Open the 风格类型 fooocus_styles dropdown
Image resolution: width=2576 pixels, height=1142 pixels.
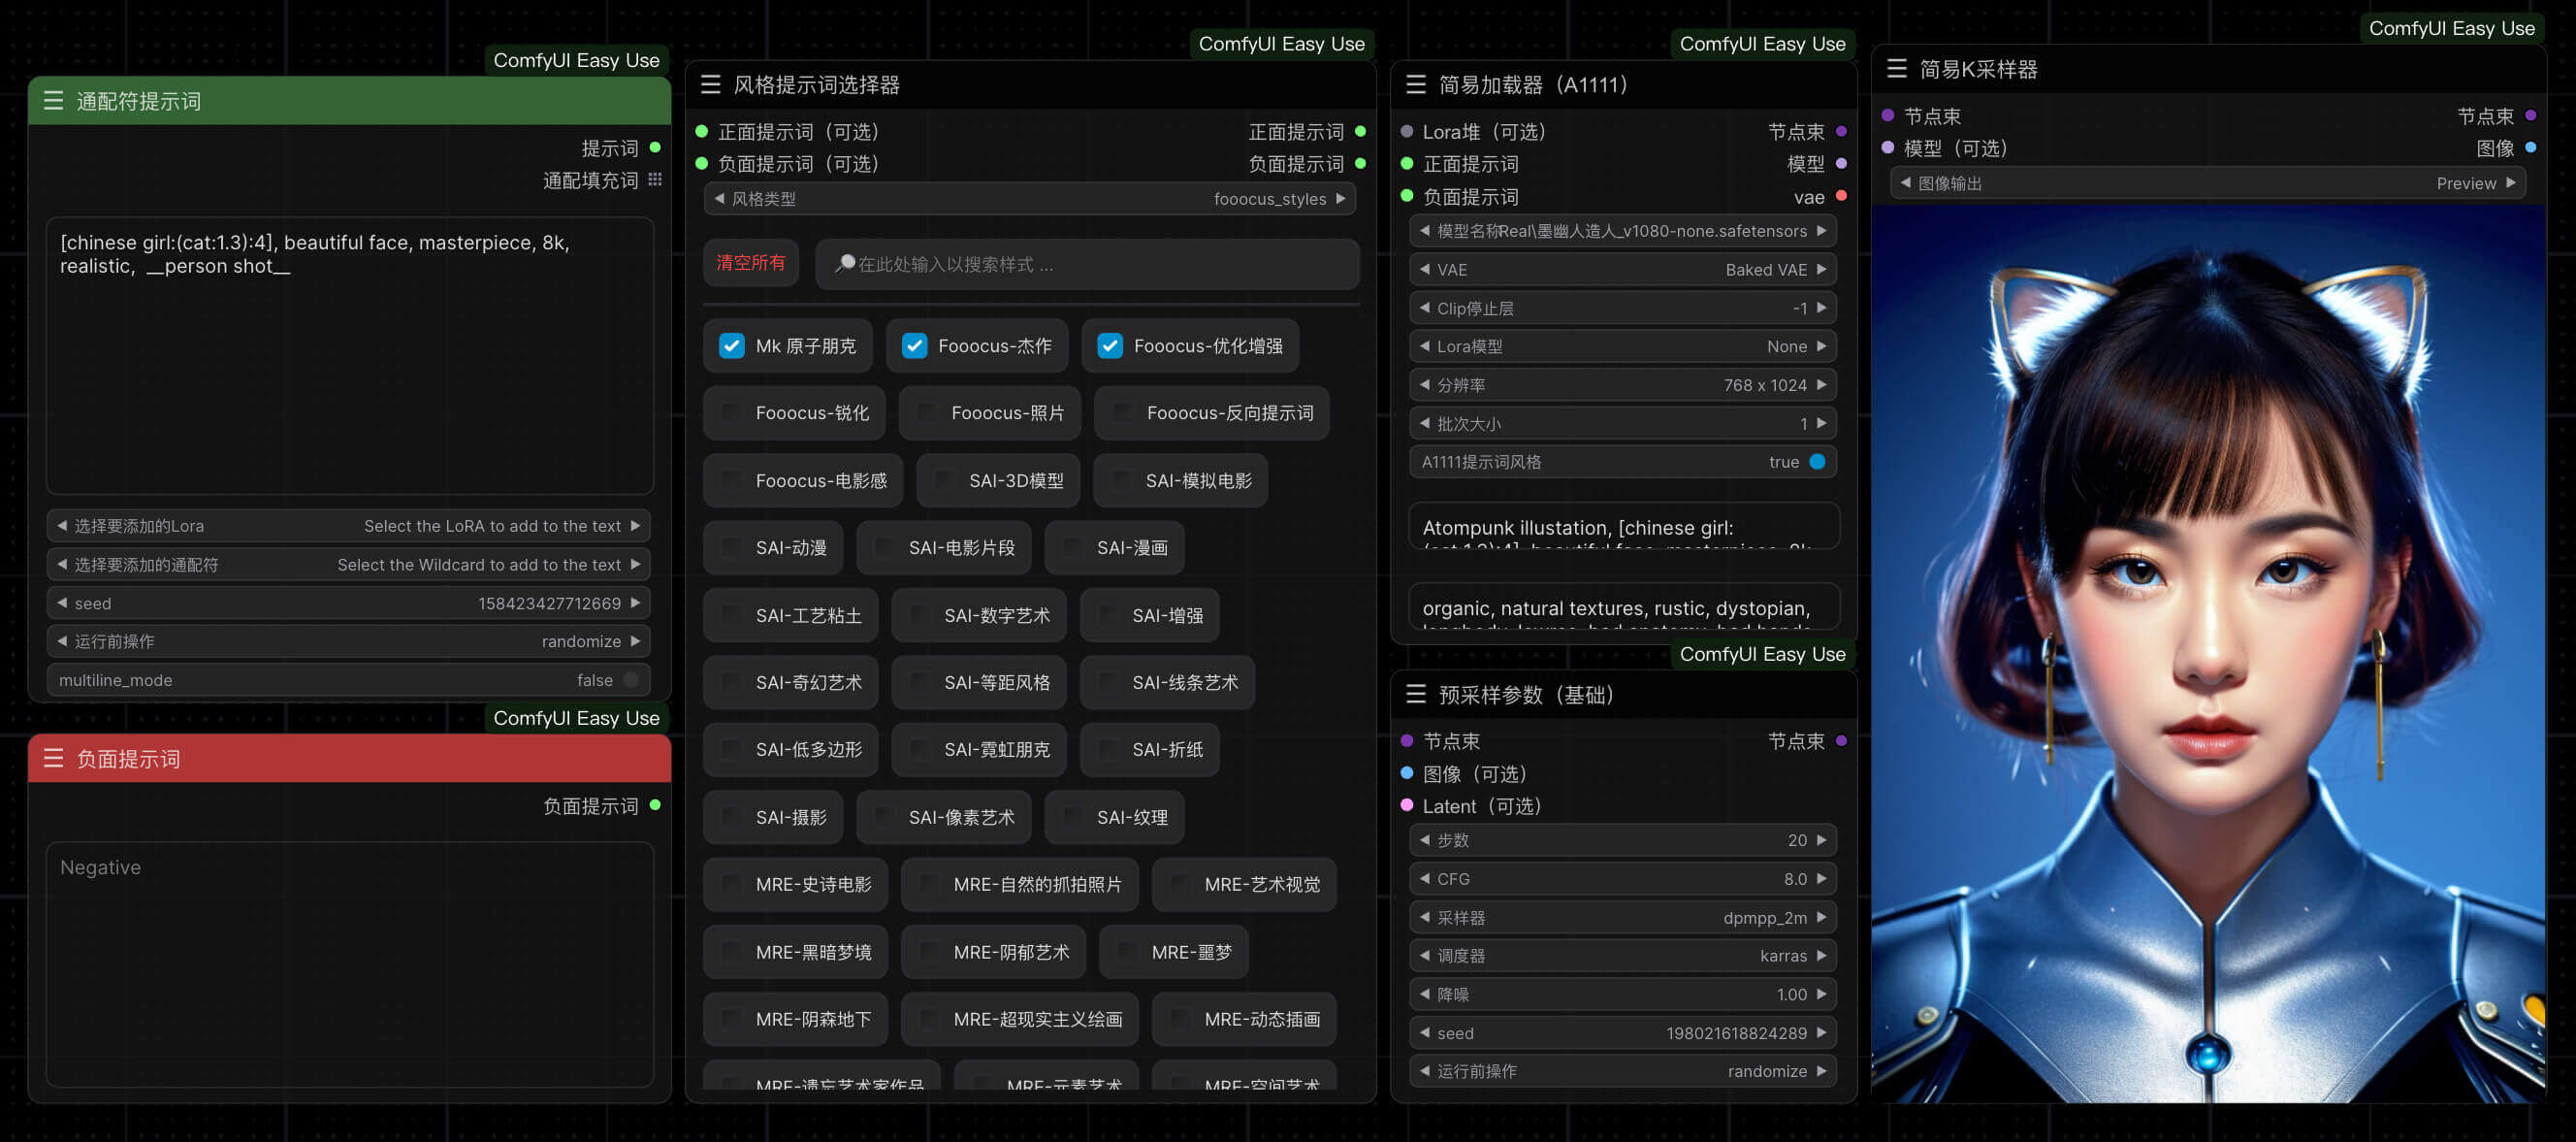(x=1030, y=199)
